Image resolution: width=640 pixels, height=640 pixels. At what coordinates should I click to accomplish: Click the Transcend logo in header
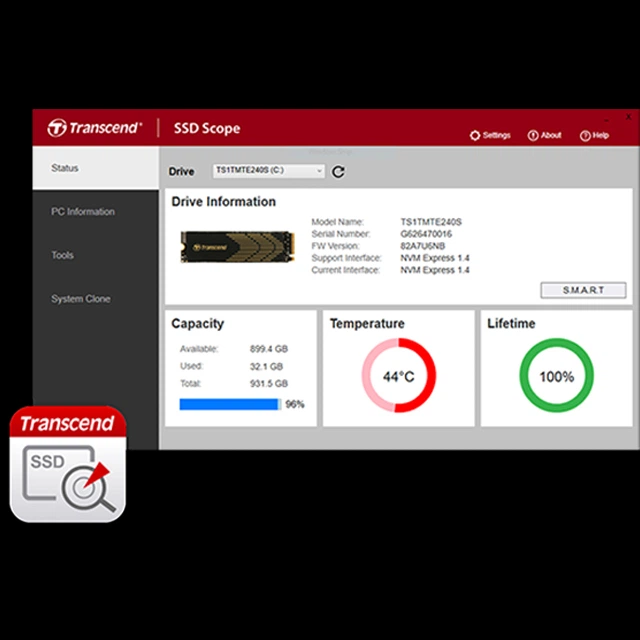(x=94, y=128)
